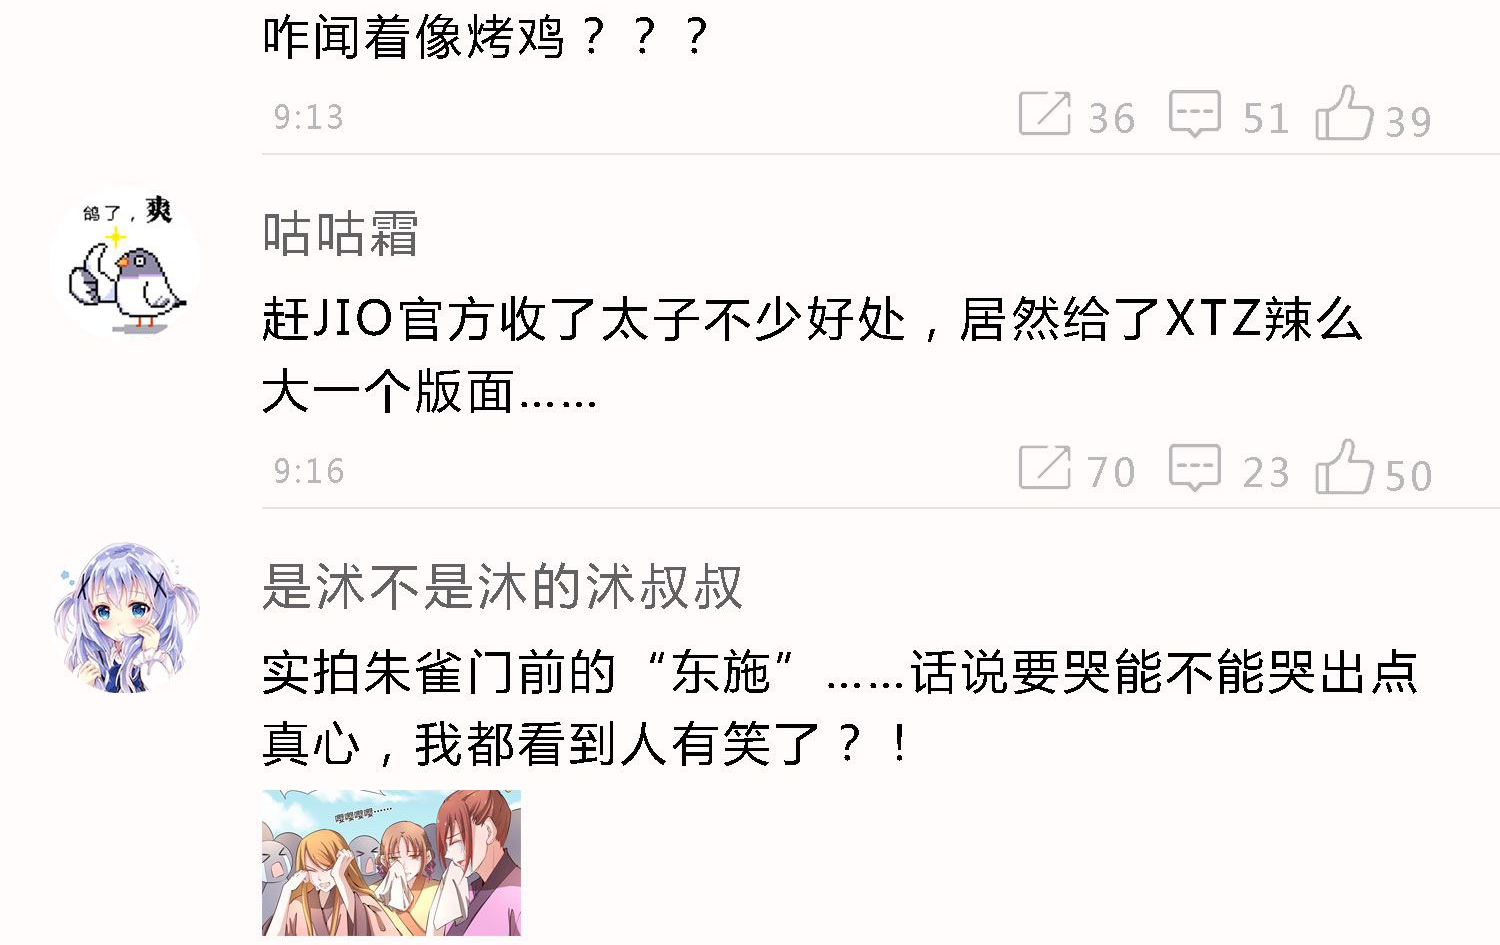Like 咕咕霜's post with the thumbs-up icon
This screenshot has width=1500, height=945.
pos(1344,466)
